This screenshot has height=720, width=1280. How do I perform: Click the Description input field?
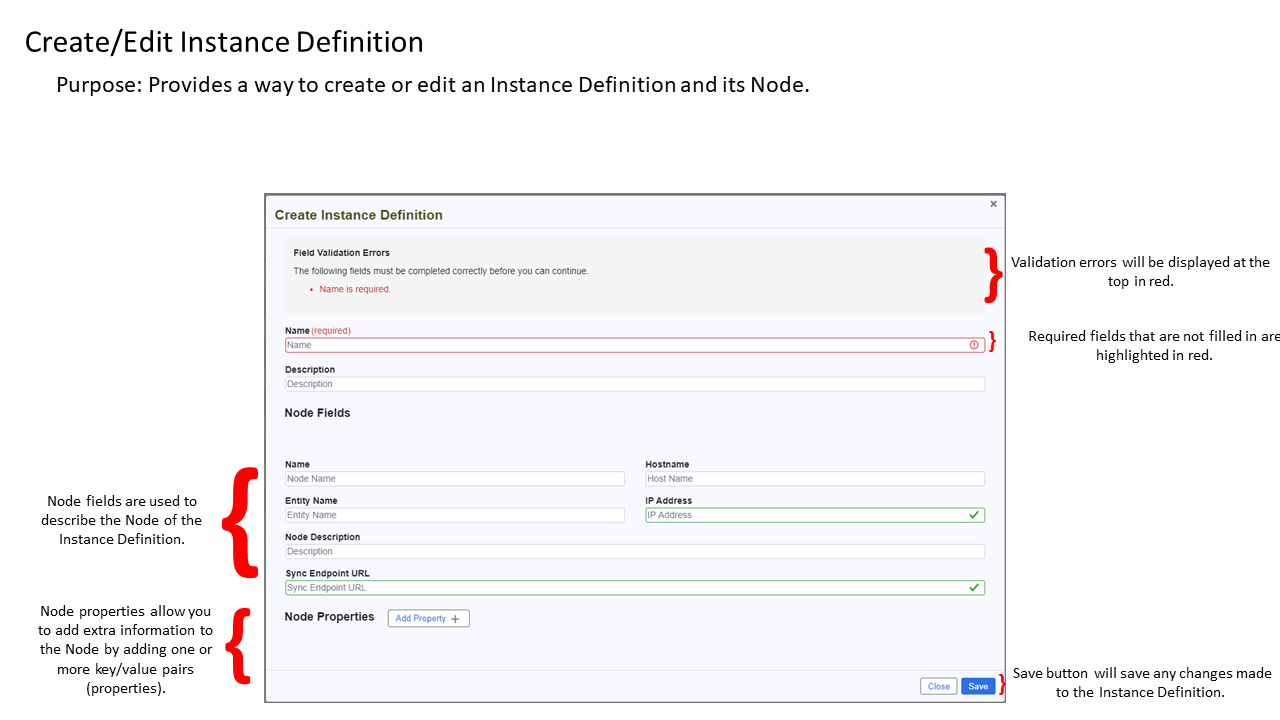[635, 384]
